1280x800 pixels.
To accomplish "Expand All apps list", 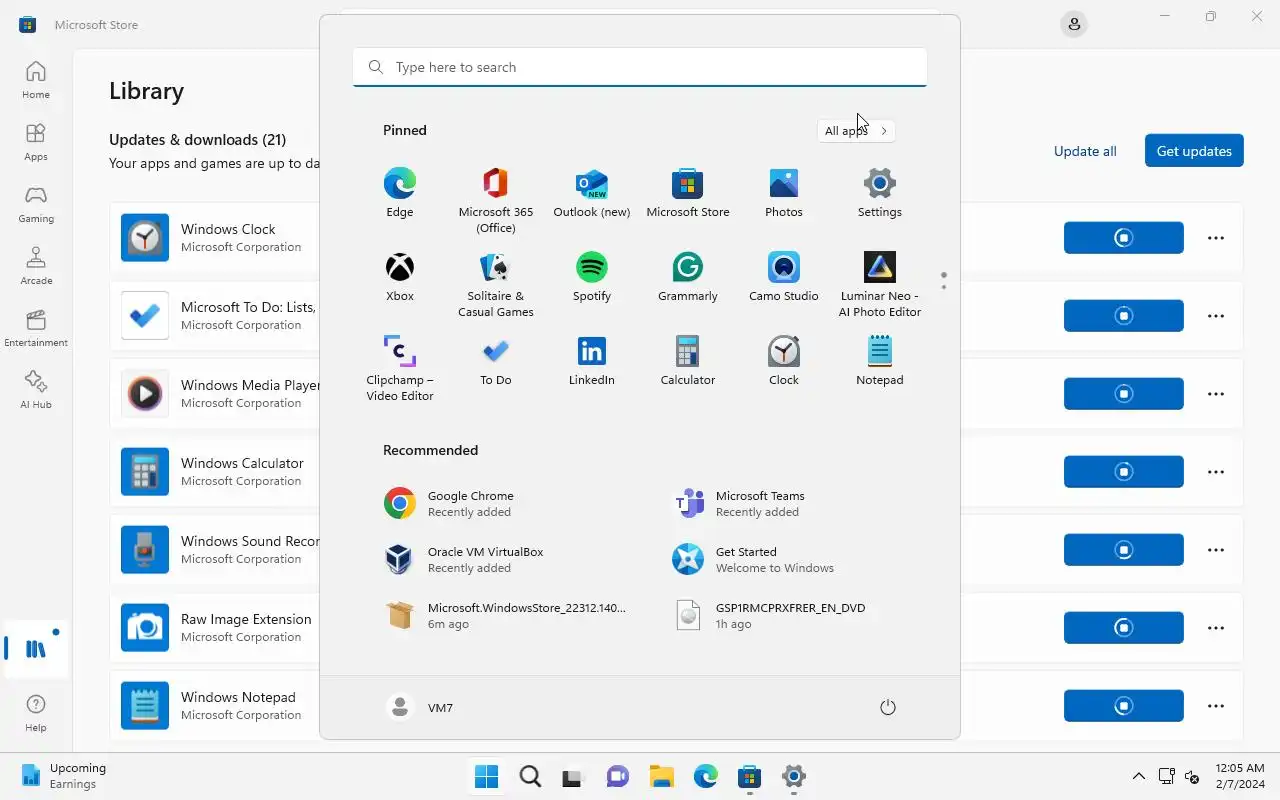I will point(856,131).
